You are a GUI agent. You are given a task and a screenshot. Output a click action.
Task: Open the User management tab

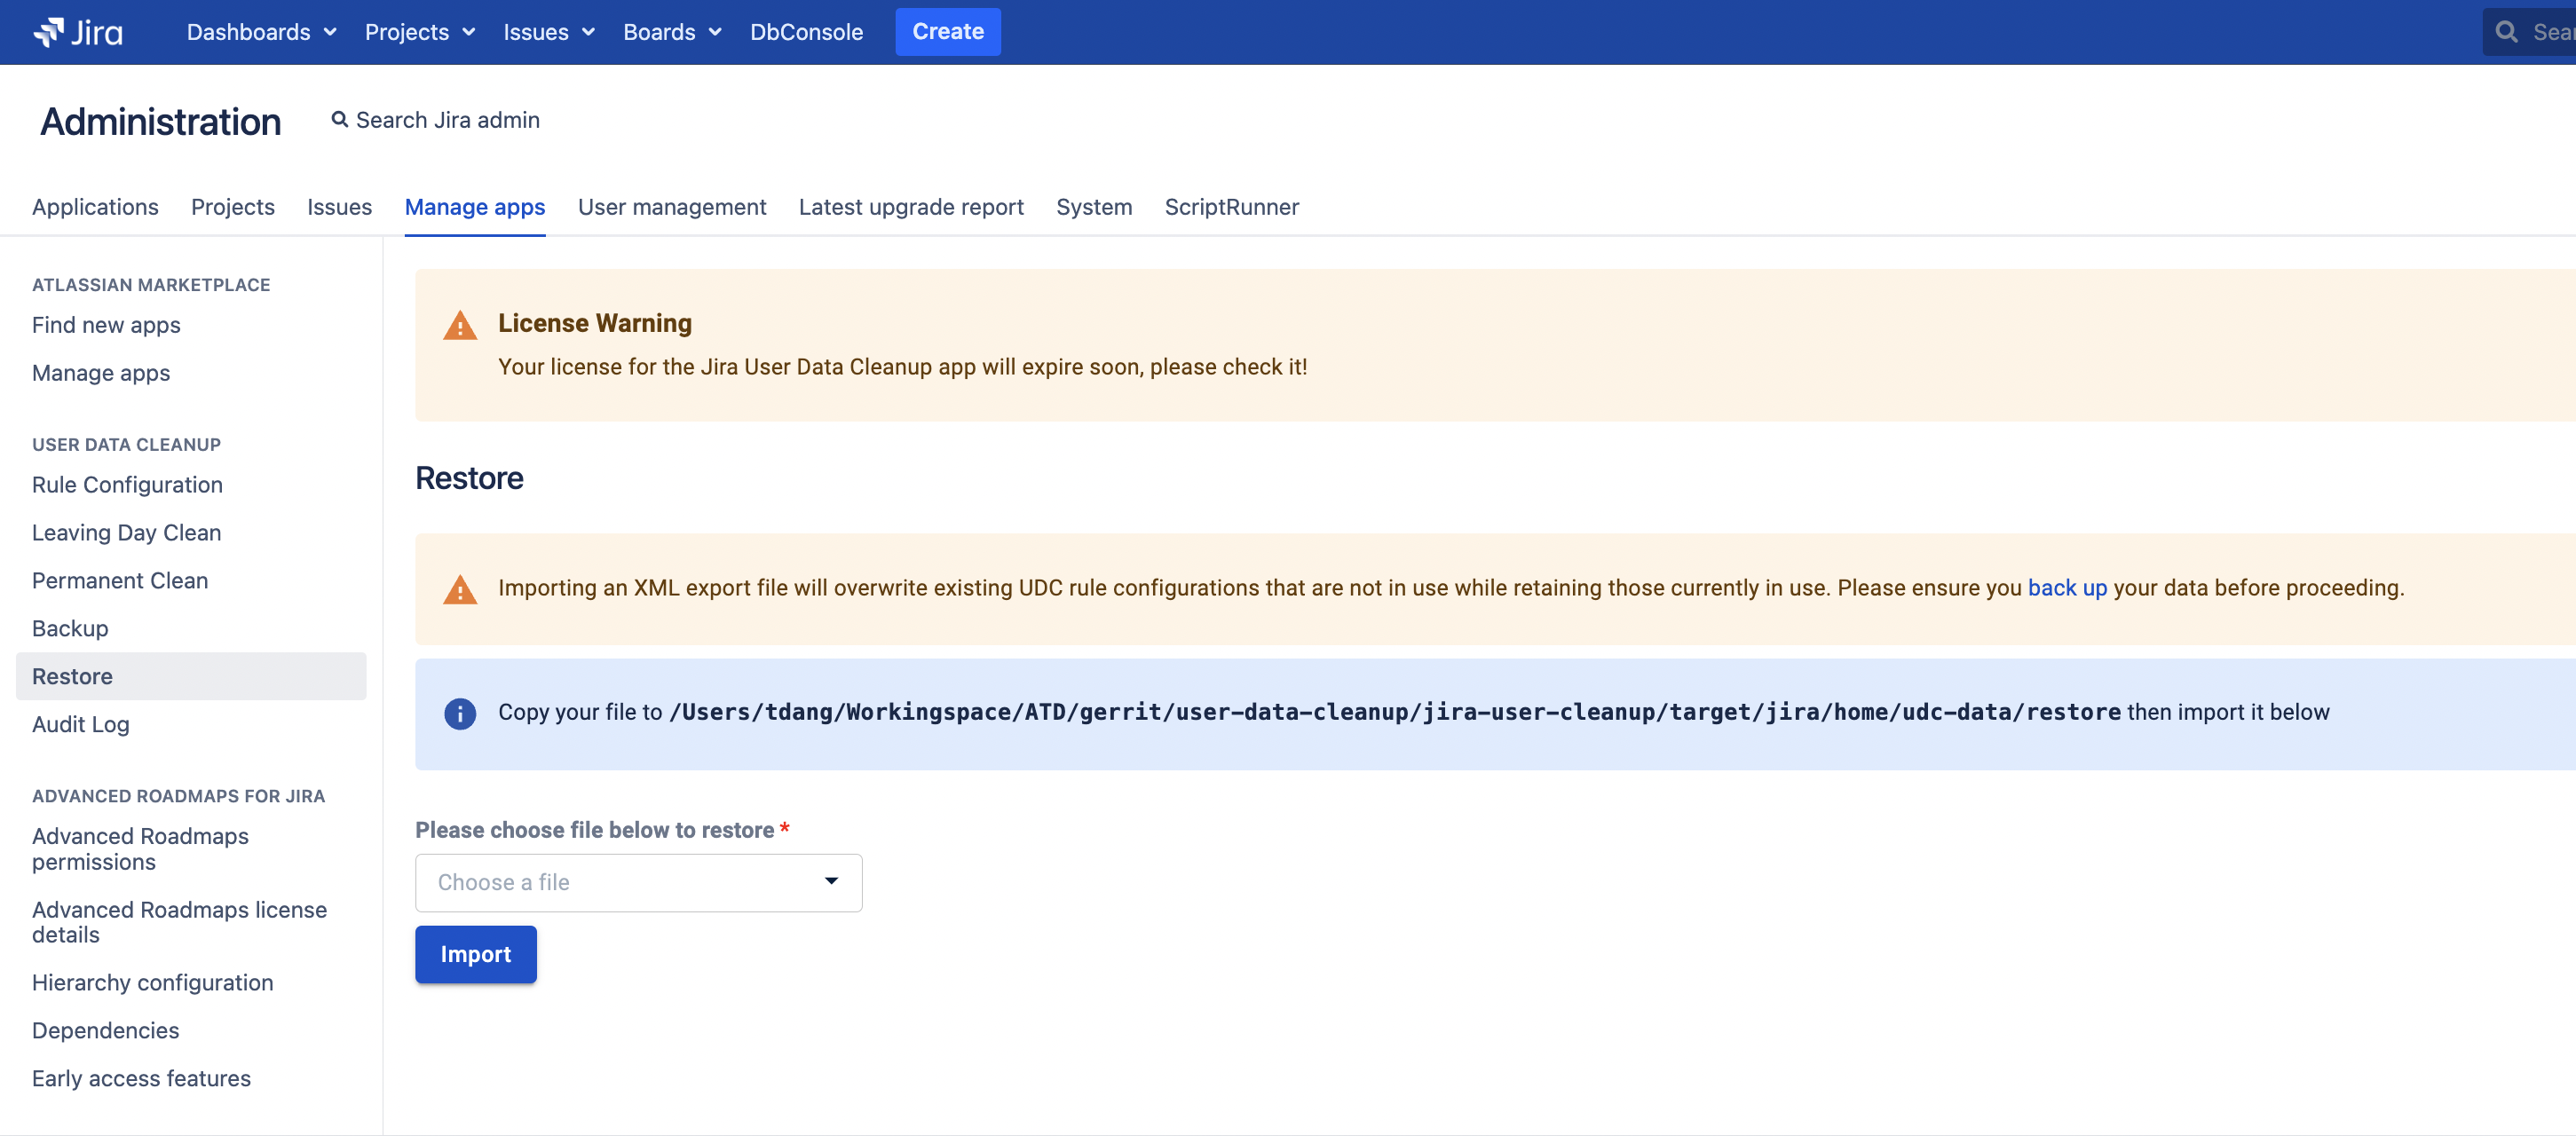click(x=672, y=207)
